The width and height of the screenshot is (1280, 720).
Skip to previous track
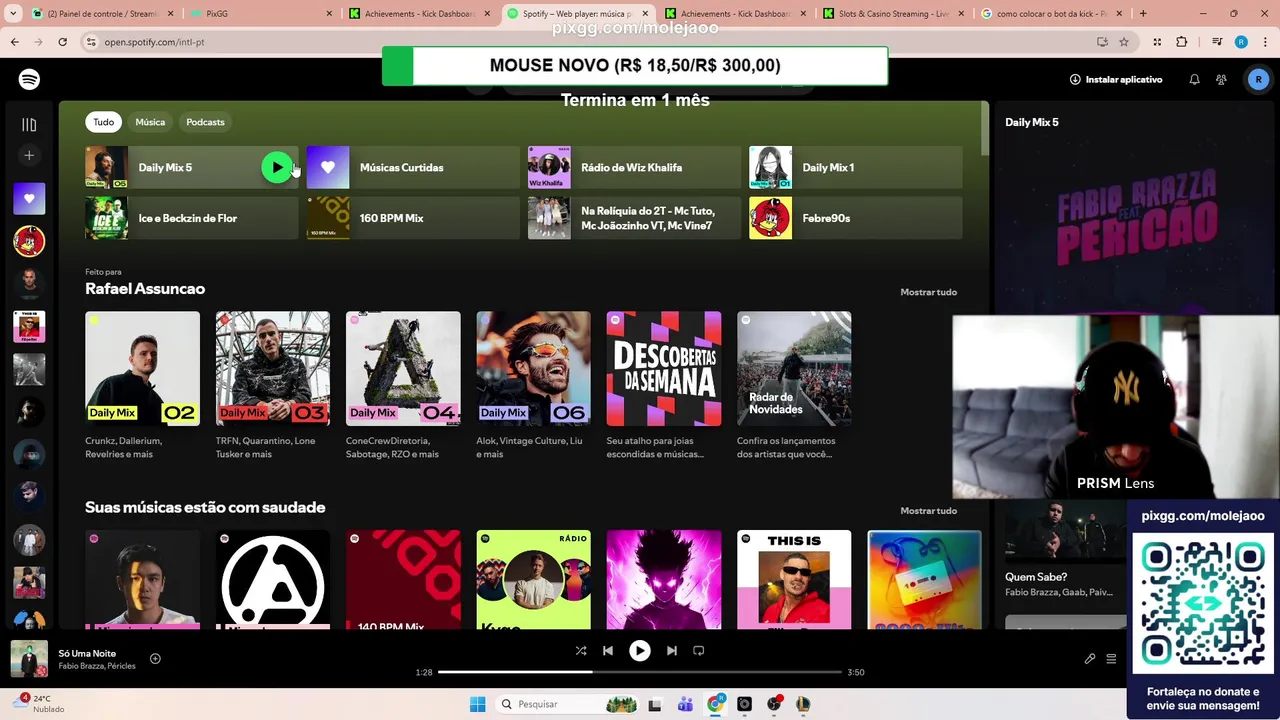click(607, 650)
